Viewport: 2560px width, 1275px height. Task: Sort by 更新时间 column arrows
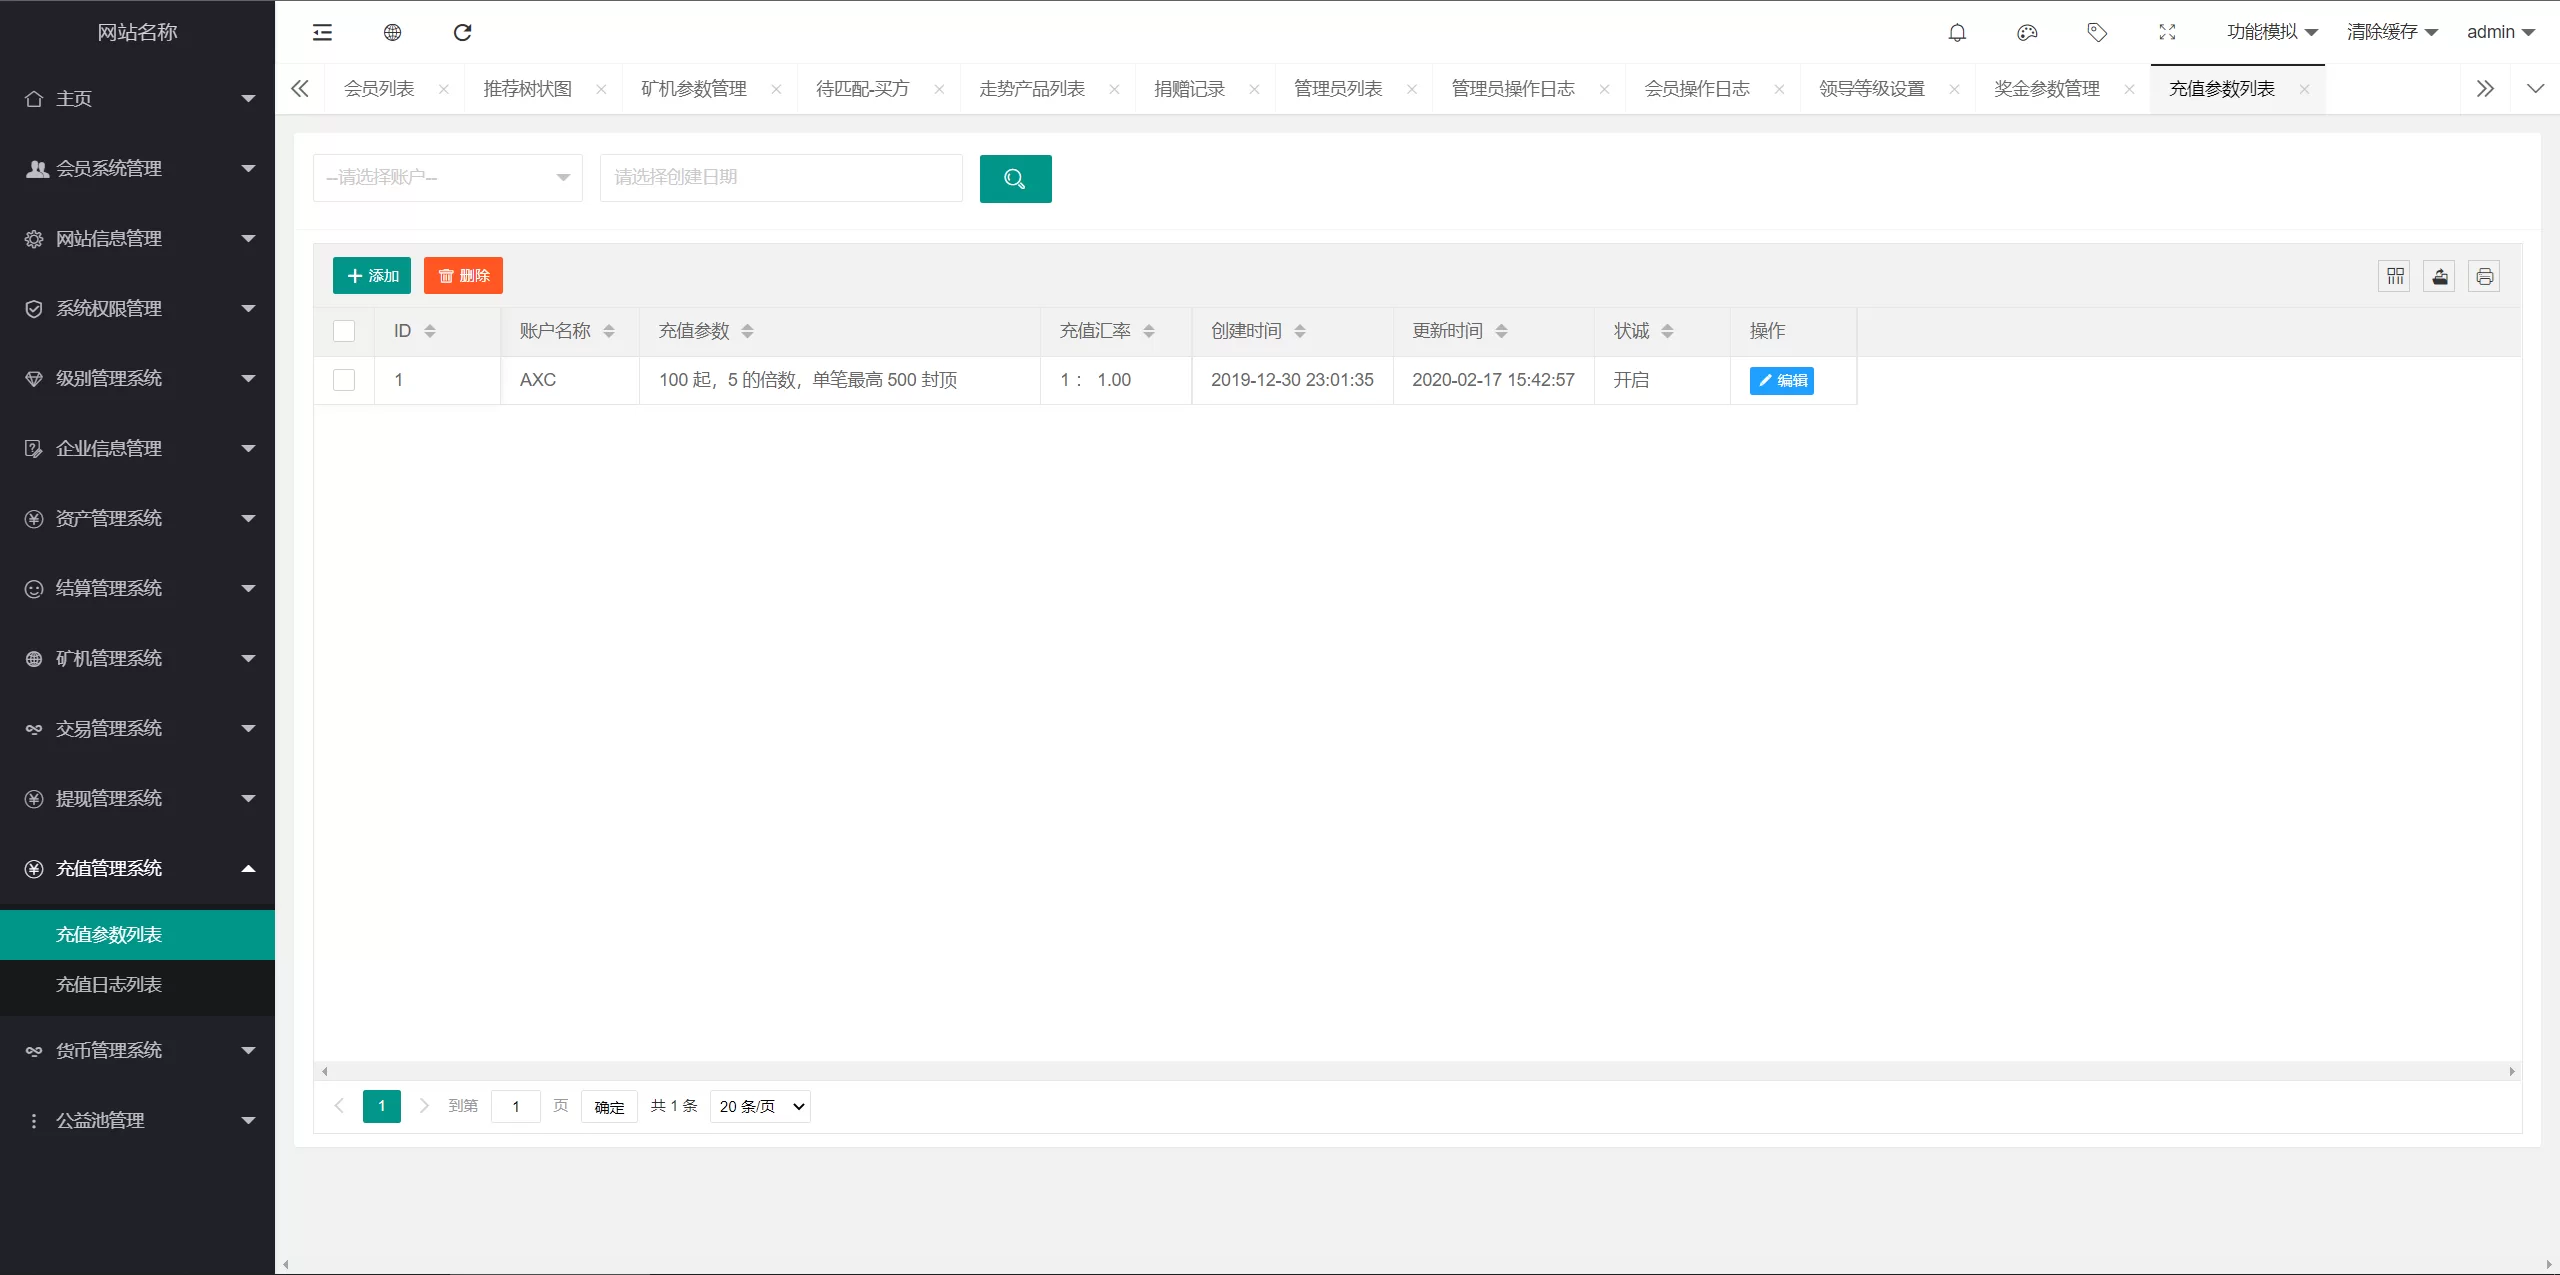(x=1501, y=331)
